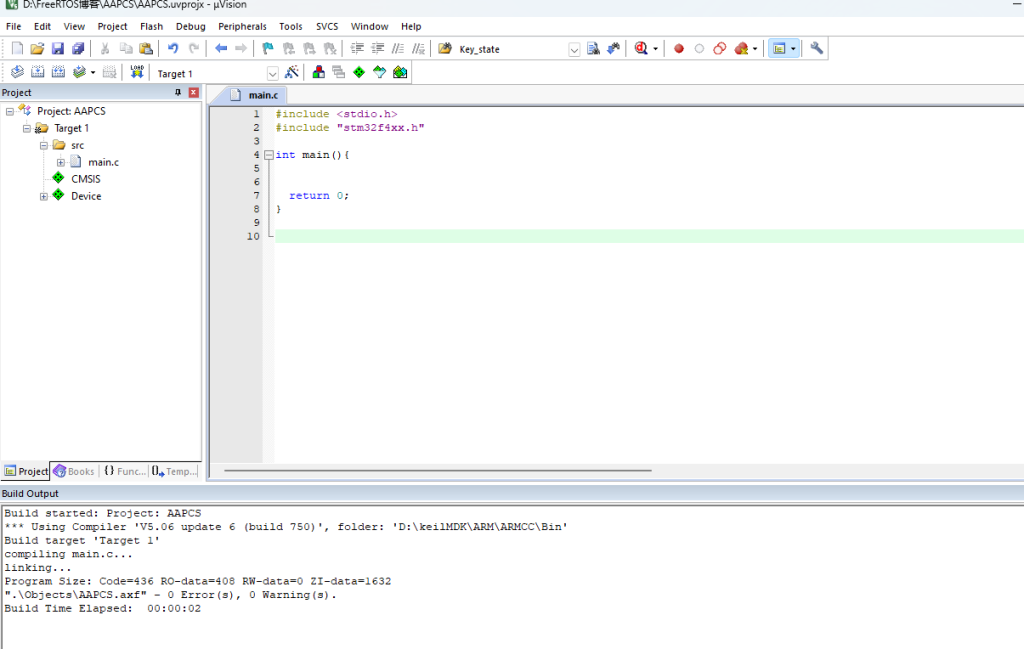Open the Peripherals menu
1024x649 pixels.
tap(242, 26)
